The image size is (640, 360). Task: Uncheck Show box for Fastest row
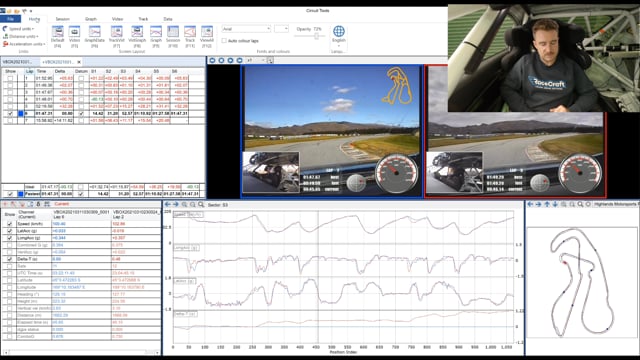10,194
